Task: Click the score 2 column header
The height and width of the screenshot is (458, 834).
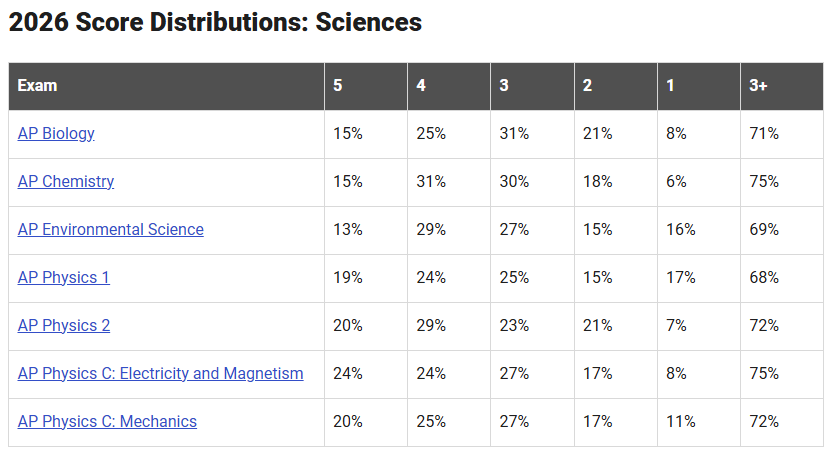Action: [616, 86]
